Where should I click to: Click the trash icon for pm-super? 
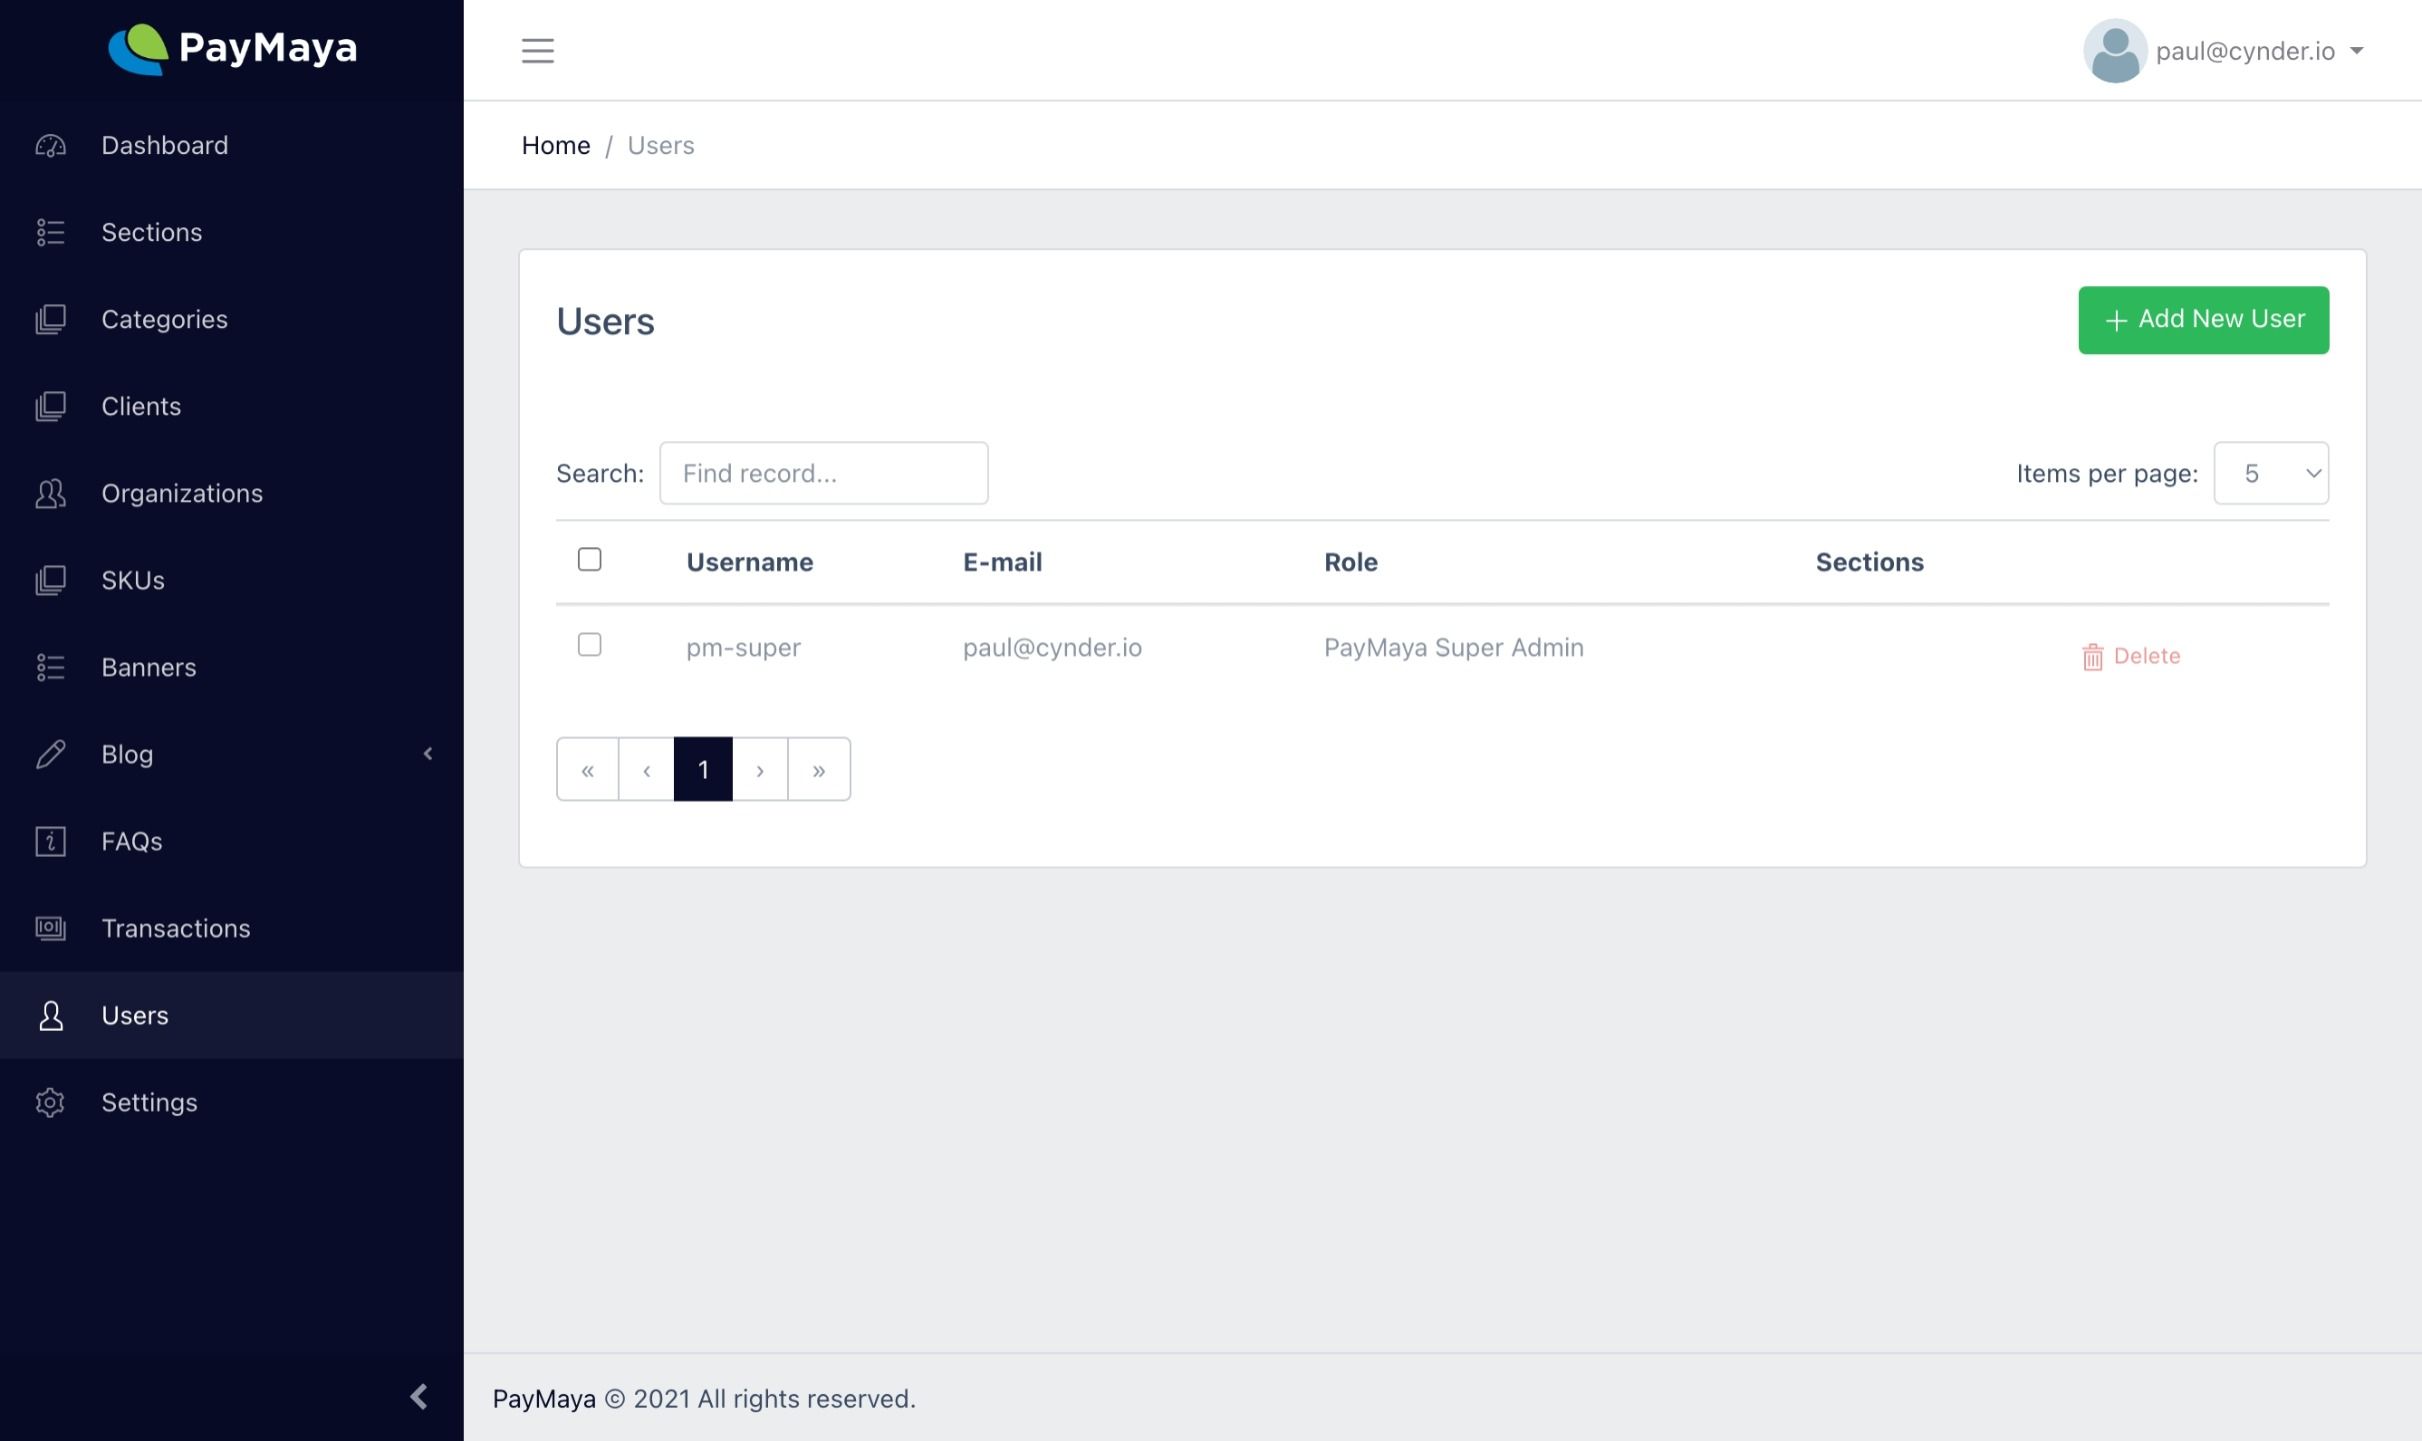[x=2092, y=657]
